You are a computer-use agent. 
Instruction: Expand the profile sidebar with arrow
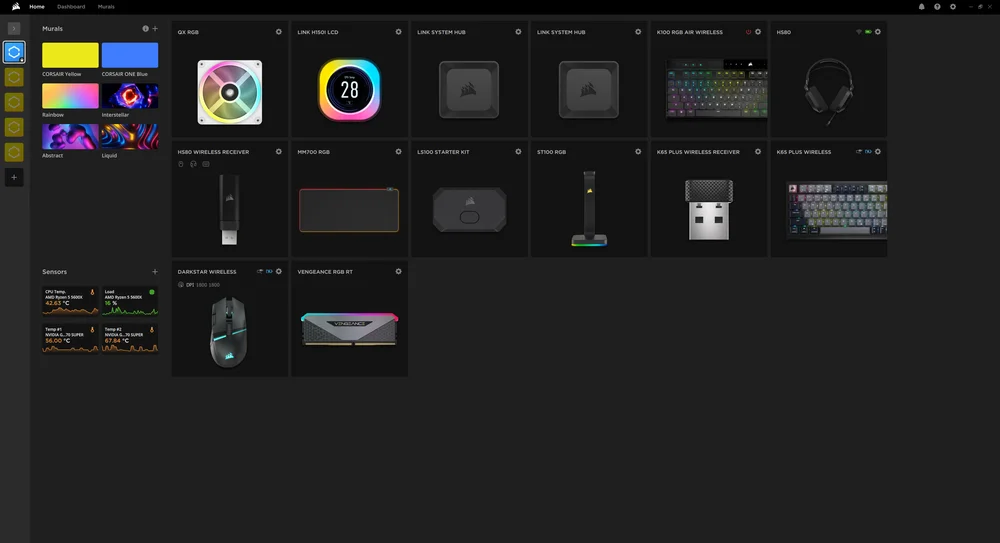coord(14,28)
